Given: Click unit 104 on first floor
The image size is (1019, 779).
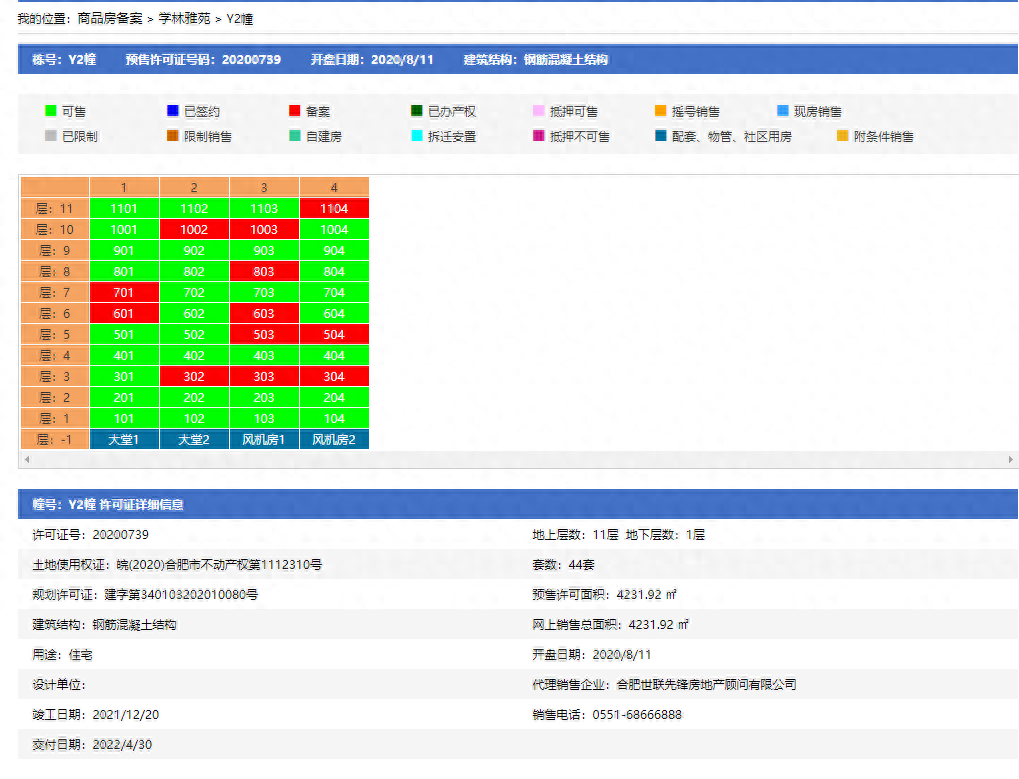Looking at the screenshot, I should pyautogui.click(x=334, y=419).
